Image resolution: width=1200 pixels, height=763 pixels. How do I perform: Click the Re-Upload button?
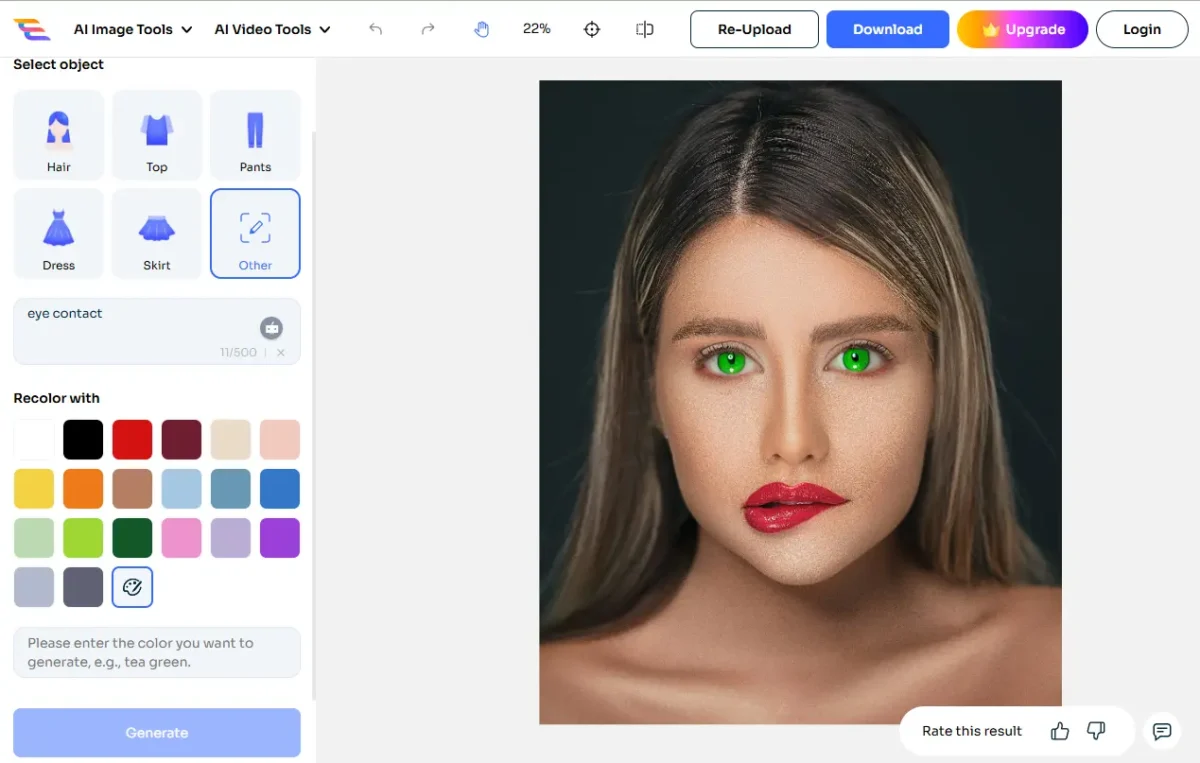pyautogui.click(x=754, y=29)
